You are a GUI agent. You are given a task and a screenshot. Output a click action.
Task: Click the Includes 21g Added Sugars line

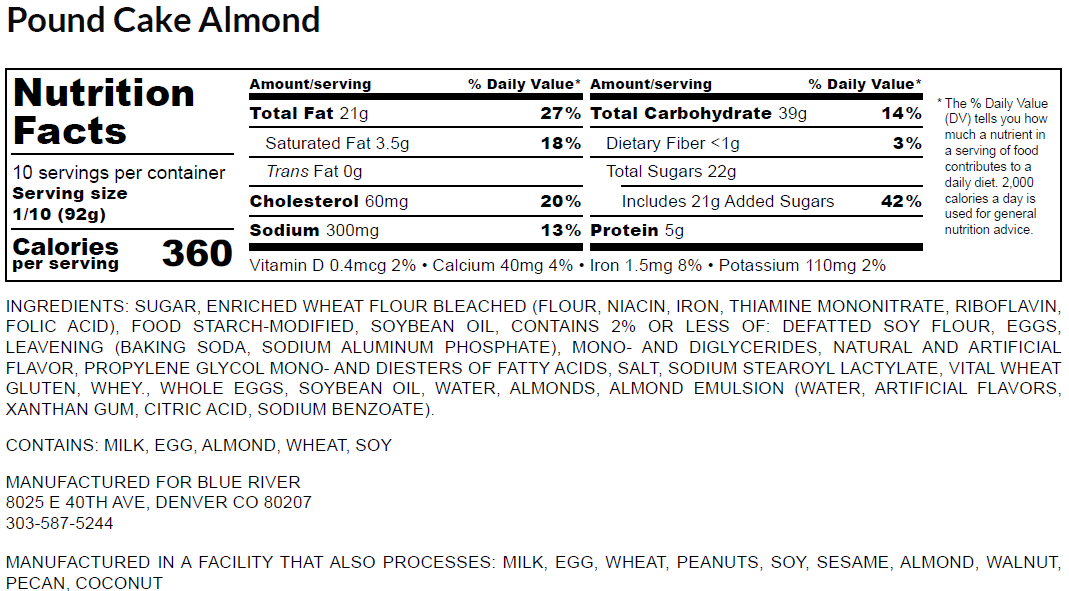tap(727, 201)
